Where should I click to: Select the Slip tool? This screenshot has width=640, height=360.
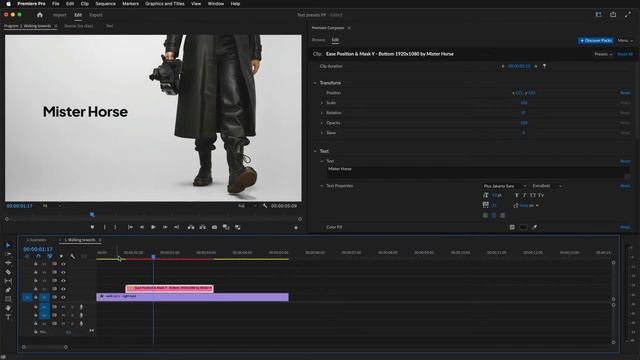8,281
